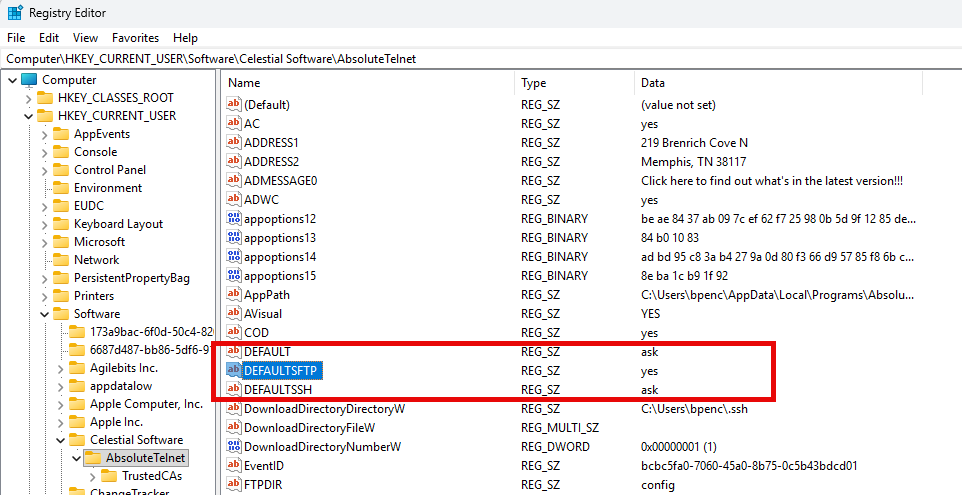The image size is (962, 495).
Task: Select the Control Panel key in tree
Action: tap(110, 170)
